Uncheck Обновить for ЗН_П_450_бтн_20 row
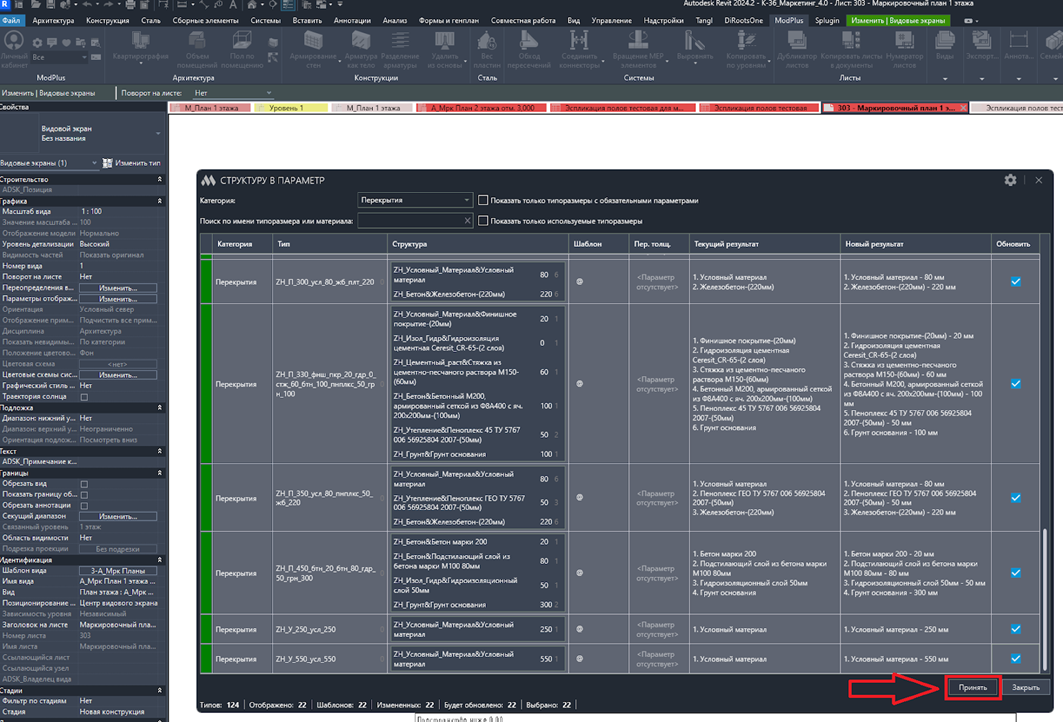 tap(1016, 573)
